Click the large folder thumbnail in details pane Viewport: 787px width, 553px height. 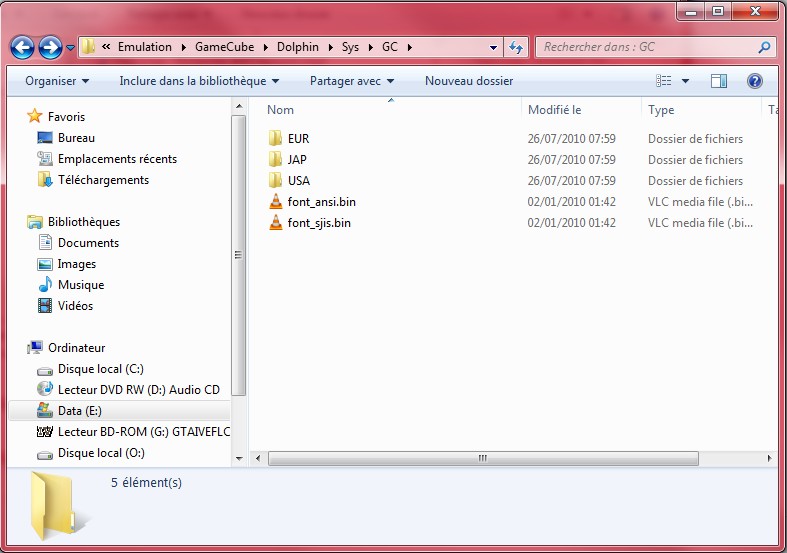point(58,506)
